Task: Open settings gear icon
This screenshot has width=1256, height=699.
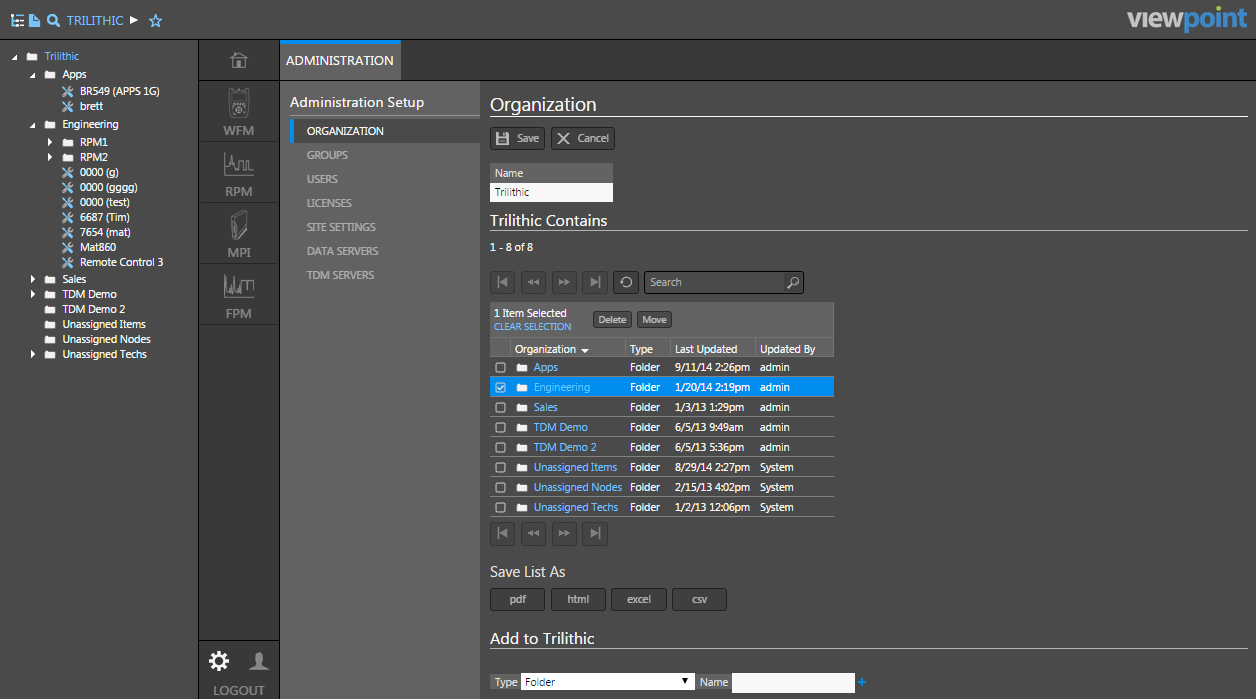Action: [219, 660]
